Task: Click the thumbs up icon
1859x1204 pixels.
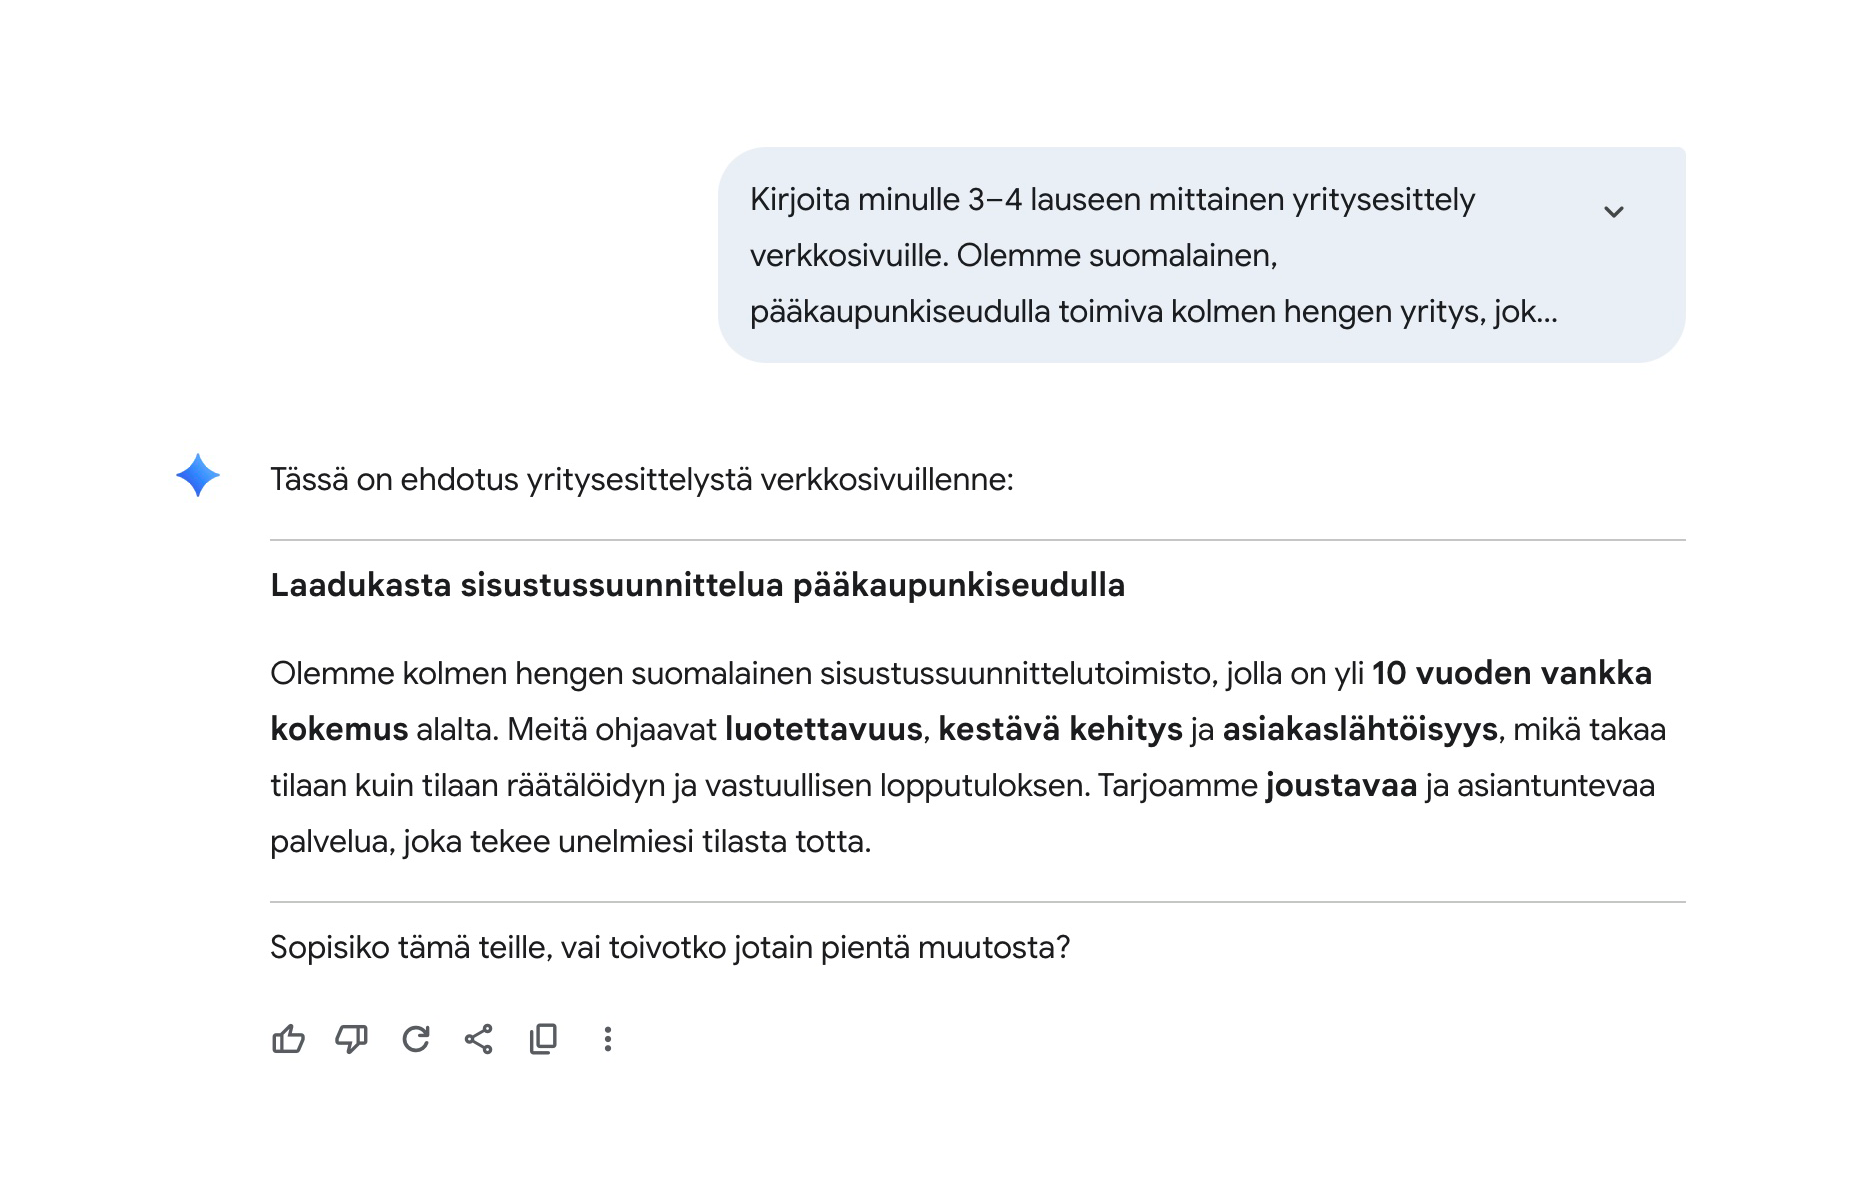Action: coord(288,1039)
